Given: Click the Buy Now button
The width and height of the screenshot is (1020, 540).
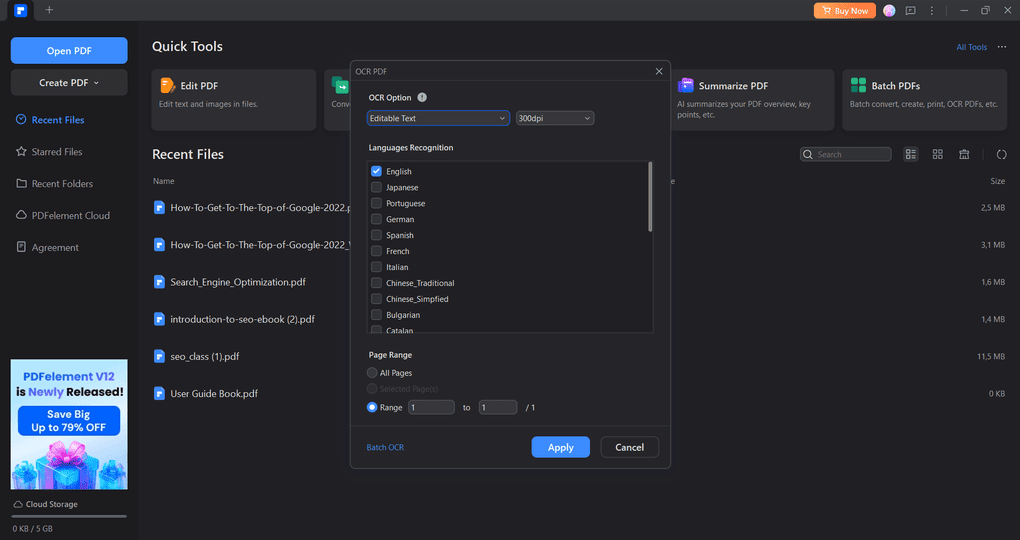Looking at the screenshot, I should [x=844, y=10].
